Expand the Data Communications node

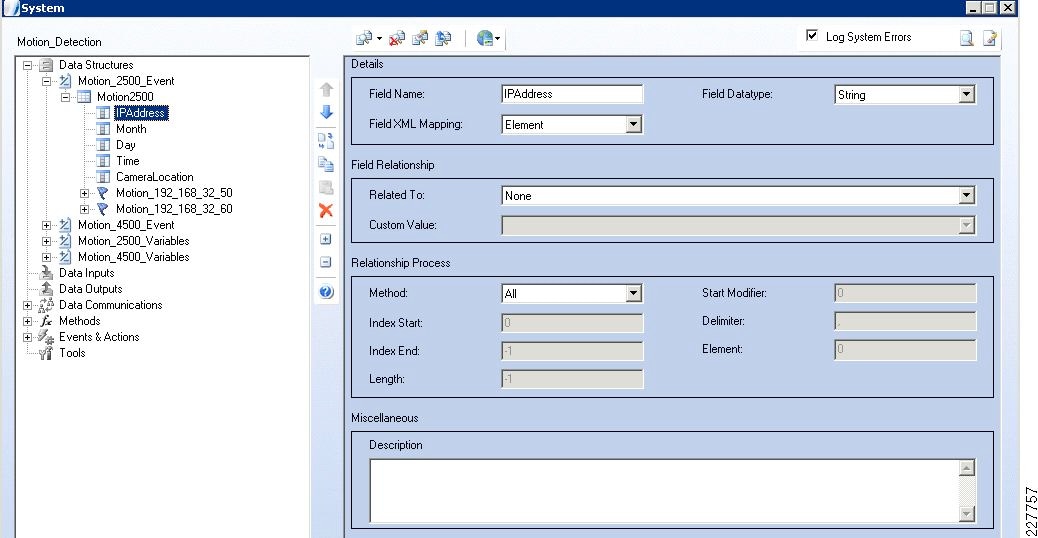point(27,305)
